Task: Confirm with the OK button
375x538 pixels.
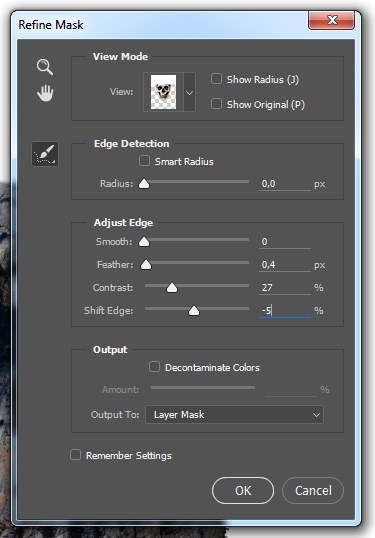Action: (x=243, y=490)
